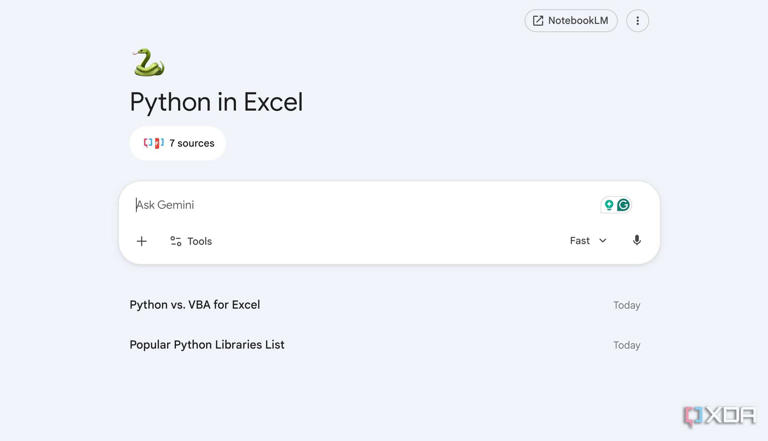Expand the chevron next to Fast

coord(602,241)
